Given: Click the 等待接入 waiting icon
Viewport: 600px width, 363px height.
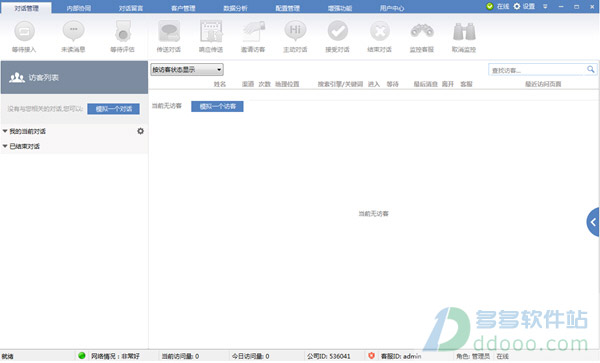Looking at the screenshot, I should pyautogui.click(x=24, y=31).
